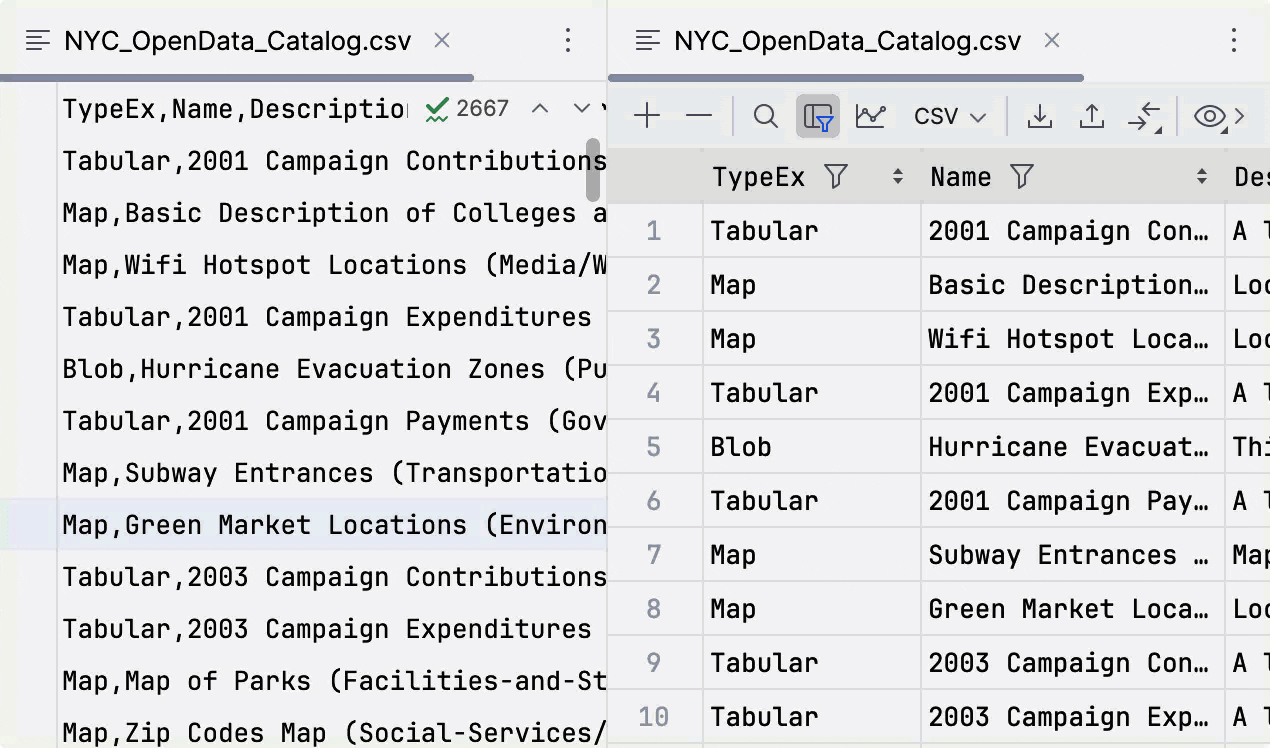Image resolution: width=1270 pixels, height=748 pixels.
Task: Close the left editor tab
Action: tap(442, 40)
